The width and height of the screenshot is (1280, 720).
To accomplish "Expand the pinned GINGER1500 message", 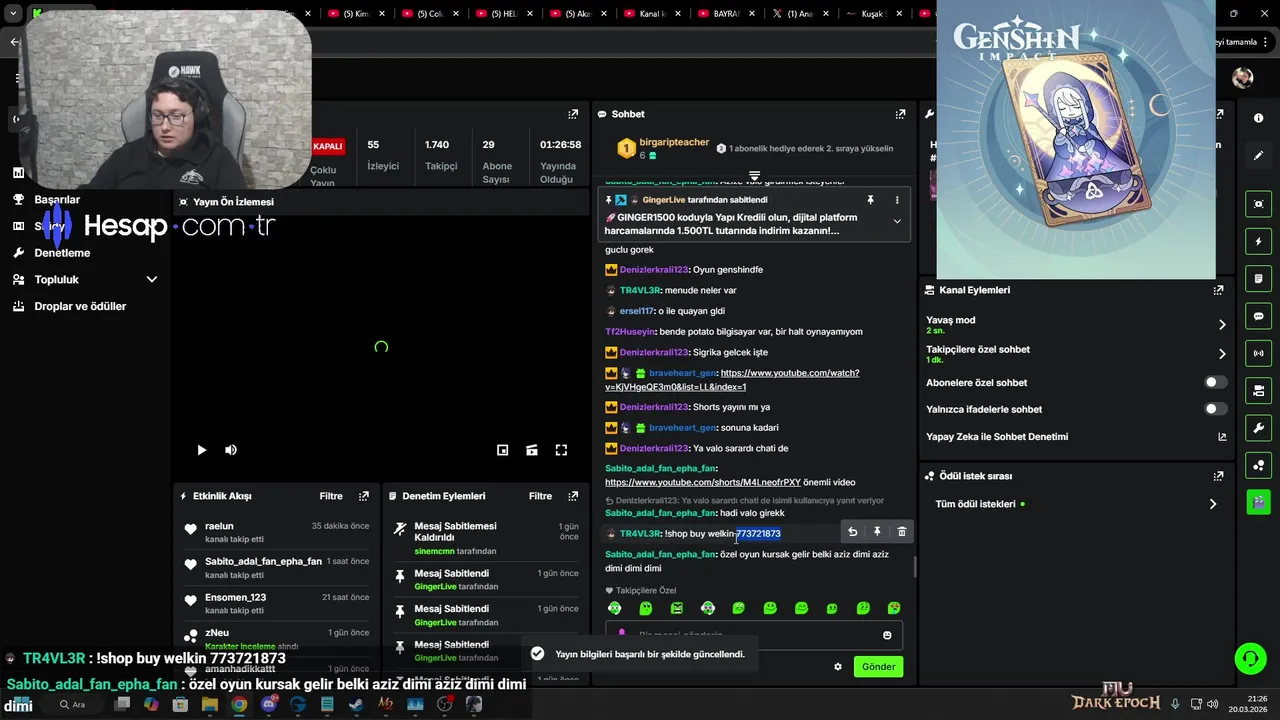I will click(897, 221).
